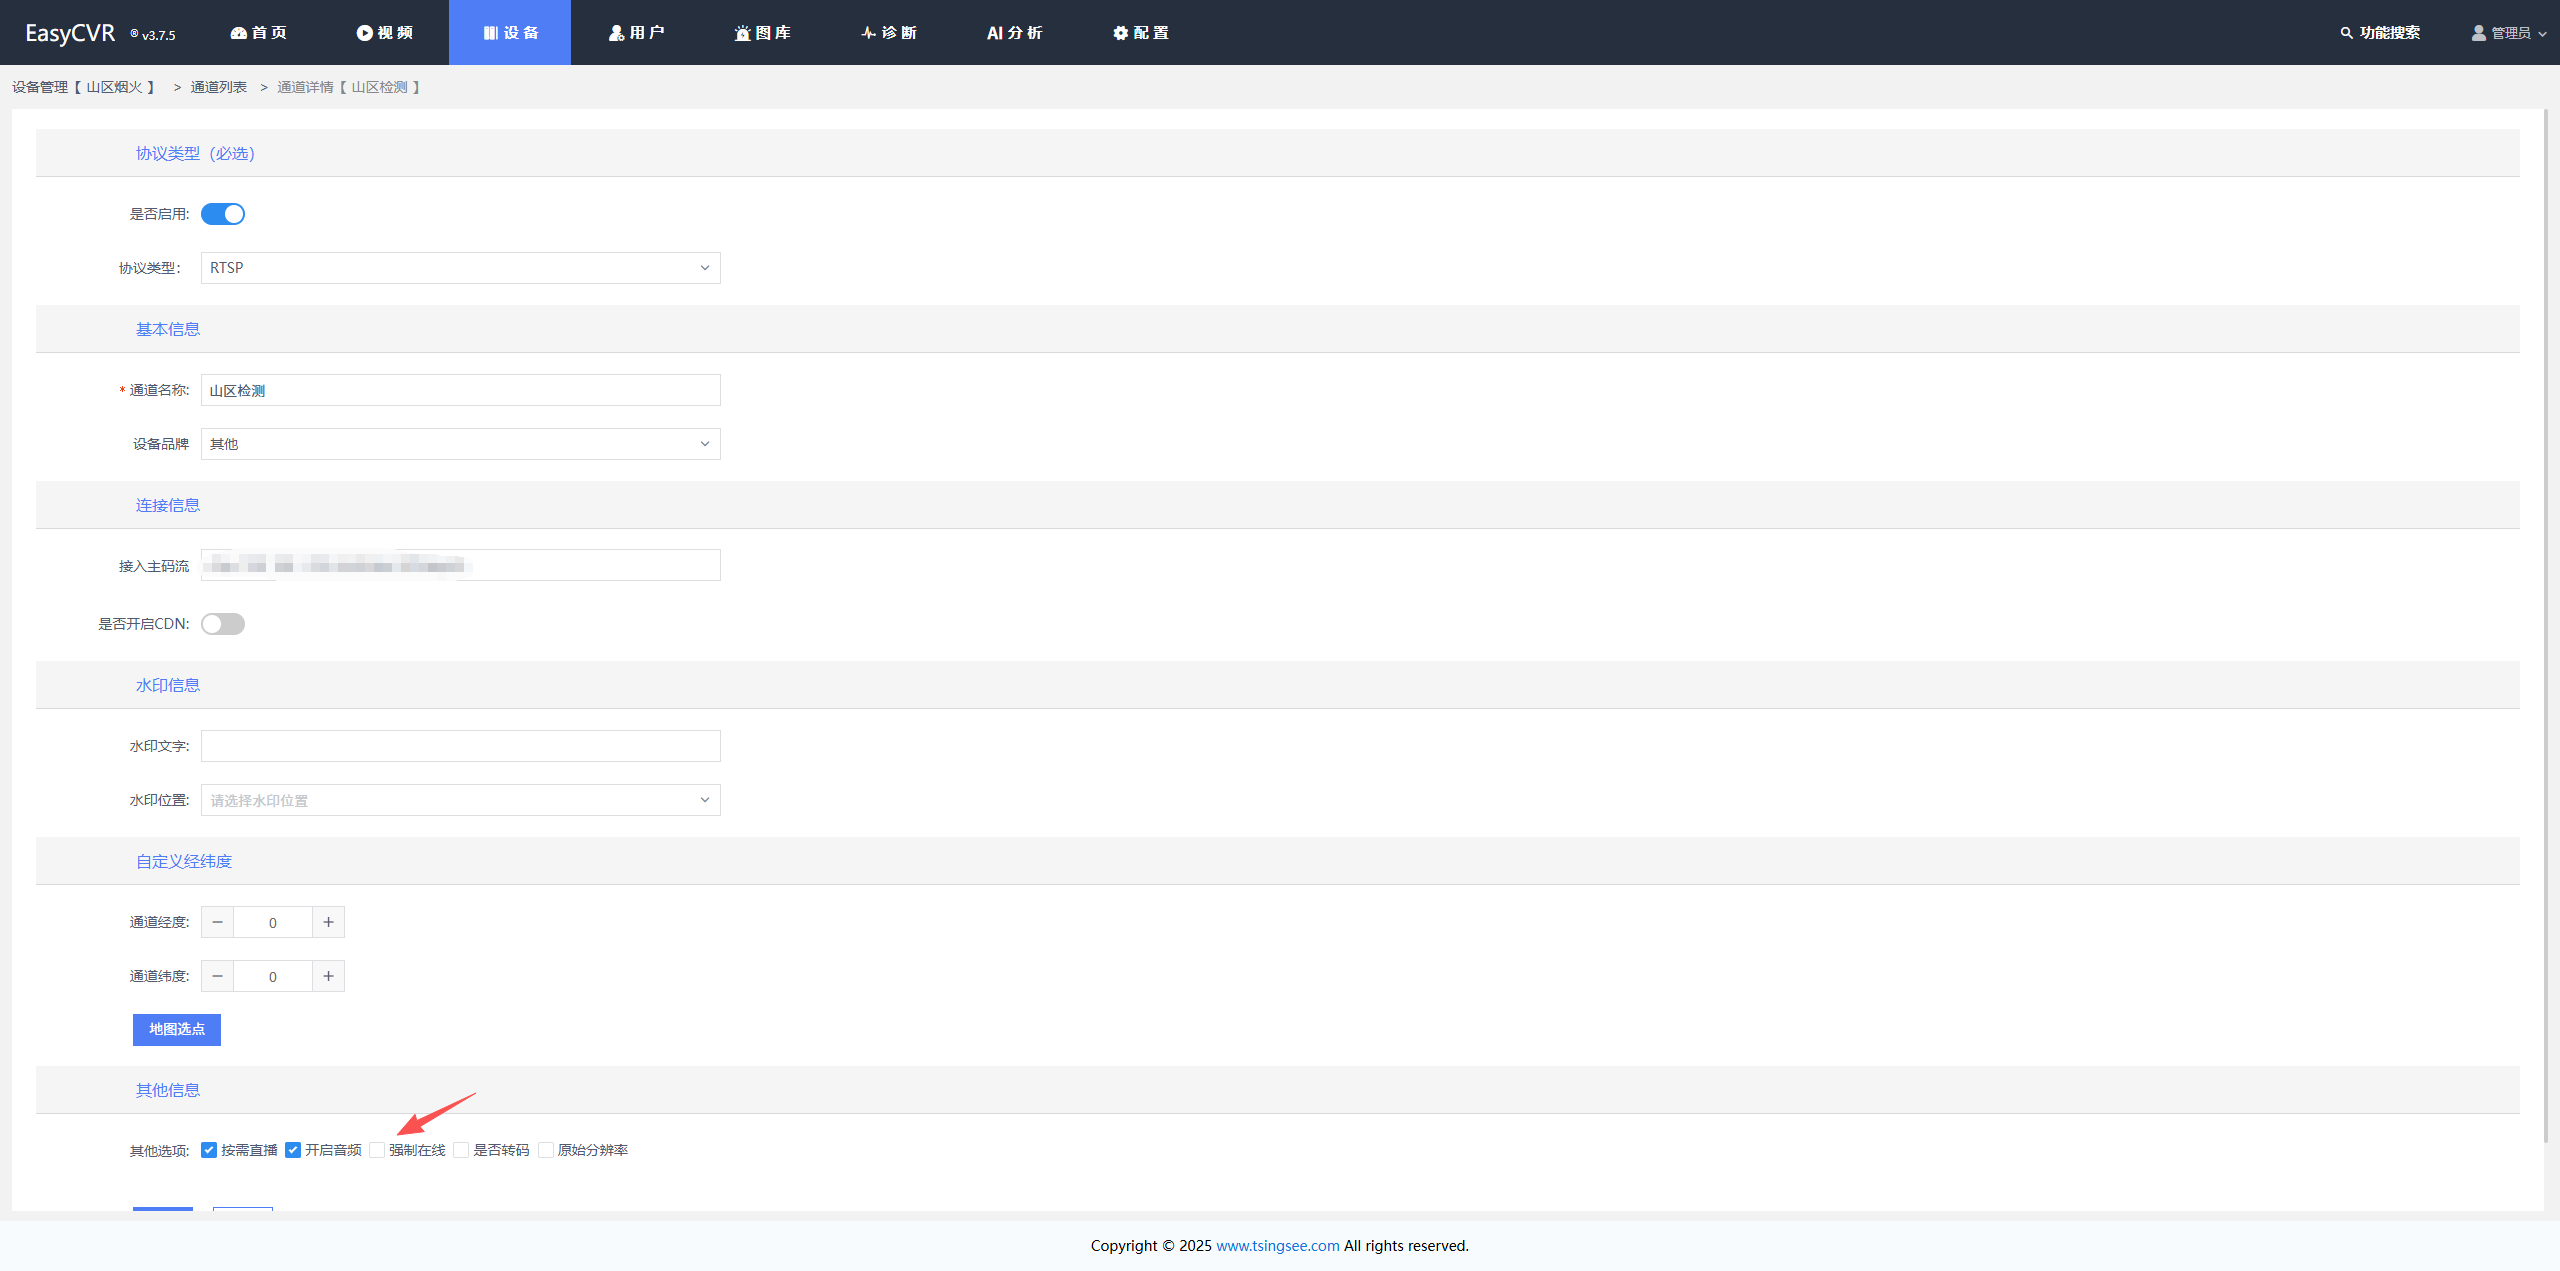Switch to the AI分析 menu
Viewport: 2560px width, 1271px height.
point(1014,33)
